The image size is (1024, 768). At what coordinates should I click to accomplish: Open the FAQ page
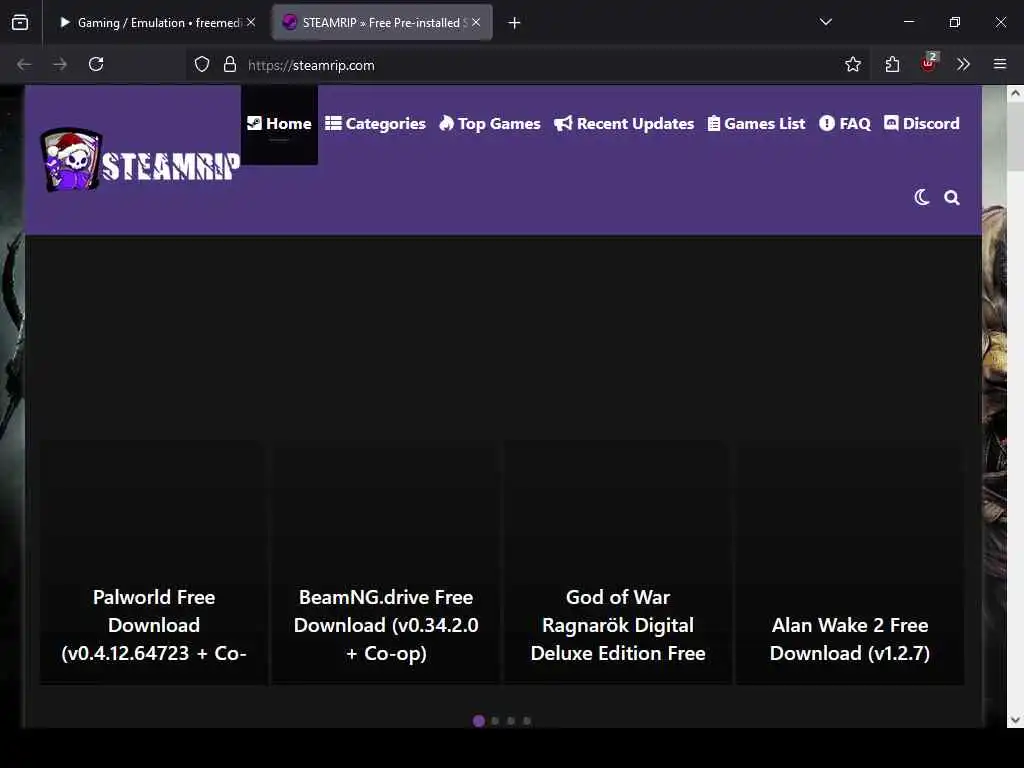845,124
